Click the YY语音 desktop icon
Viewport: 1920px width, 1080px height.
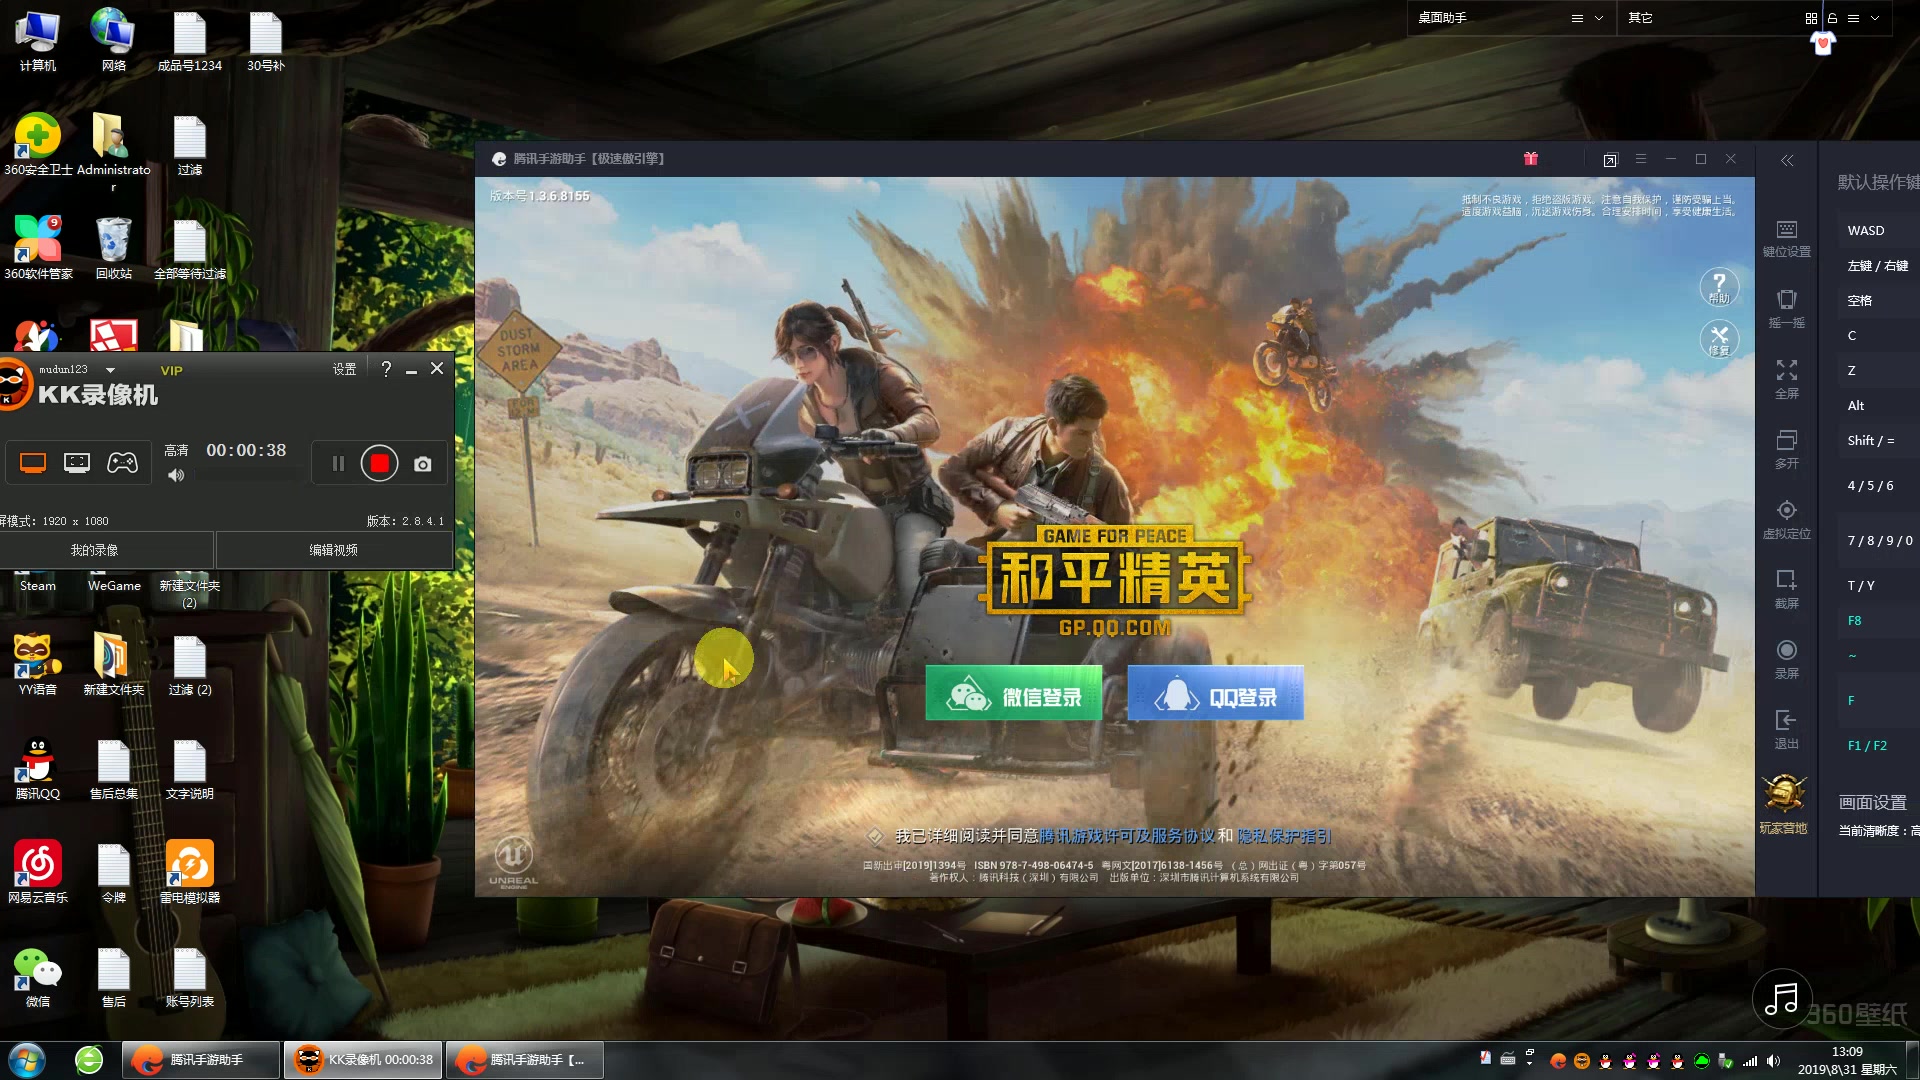point(38,664)
